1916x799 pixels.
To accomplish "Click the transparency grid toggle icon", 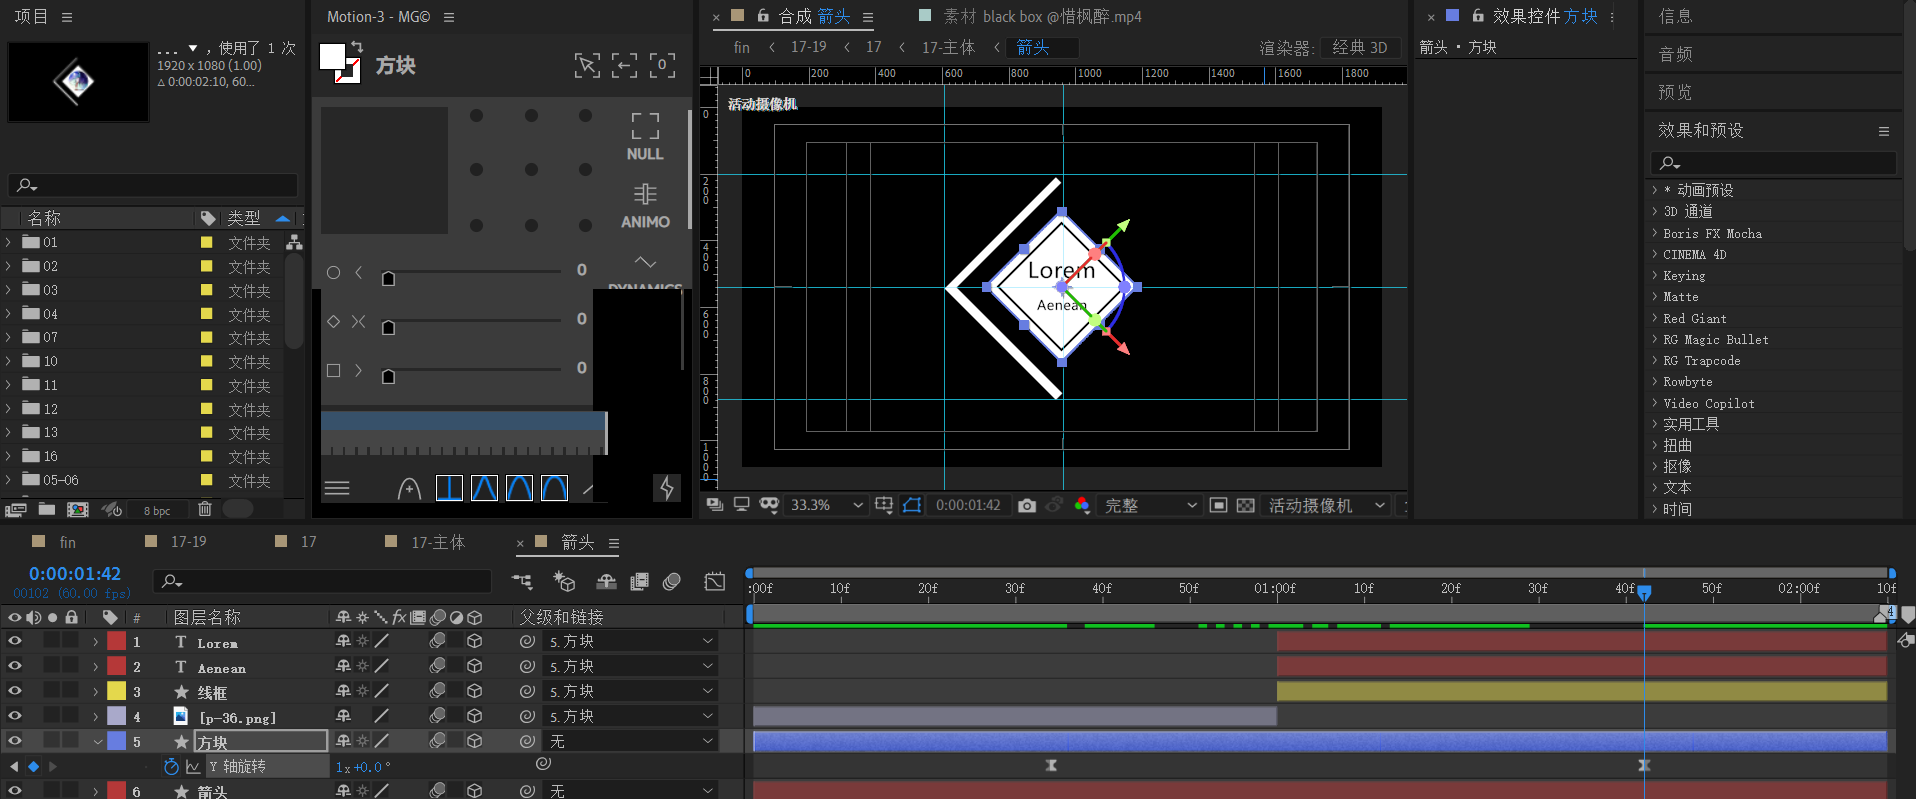I will [x=1246, y=505].
